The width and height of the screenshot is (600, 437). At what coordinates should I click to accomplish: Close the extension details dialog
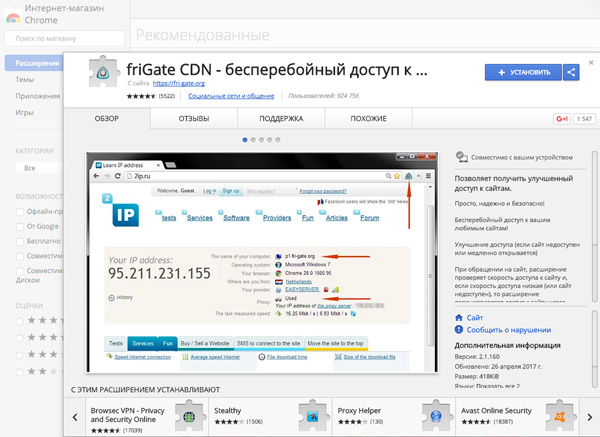(x=591, y=62)
